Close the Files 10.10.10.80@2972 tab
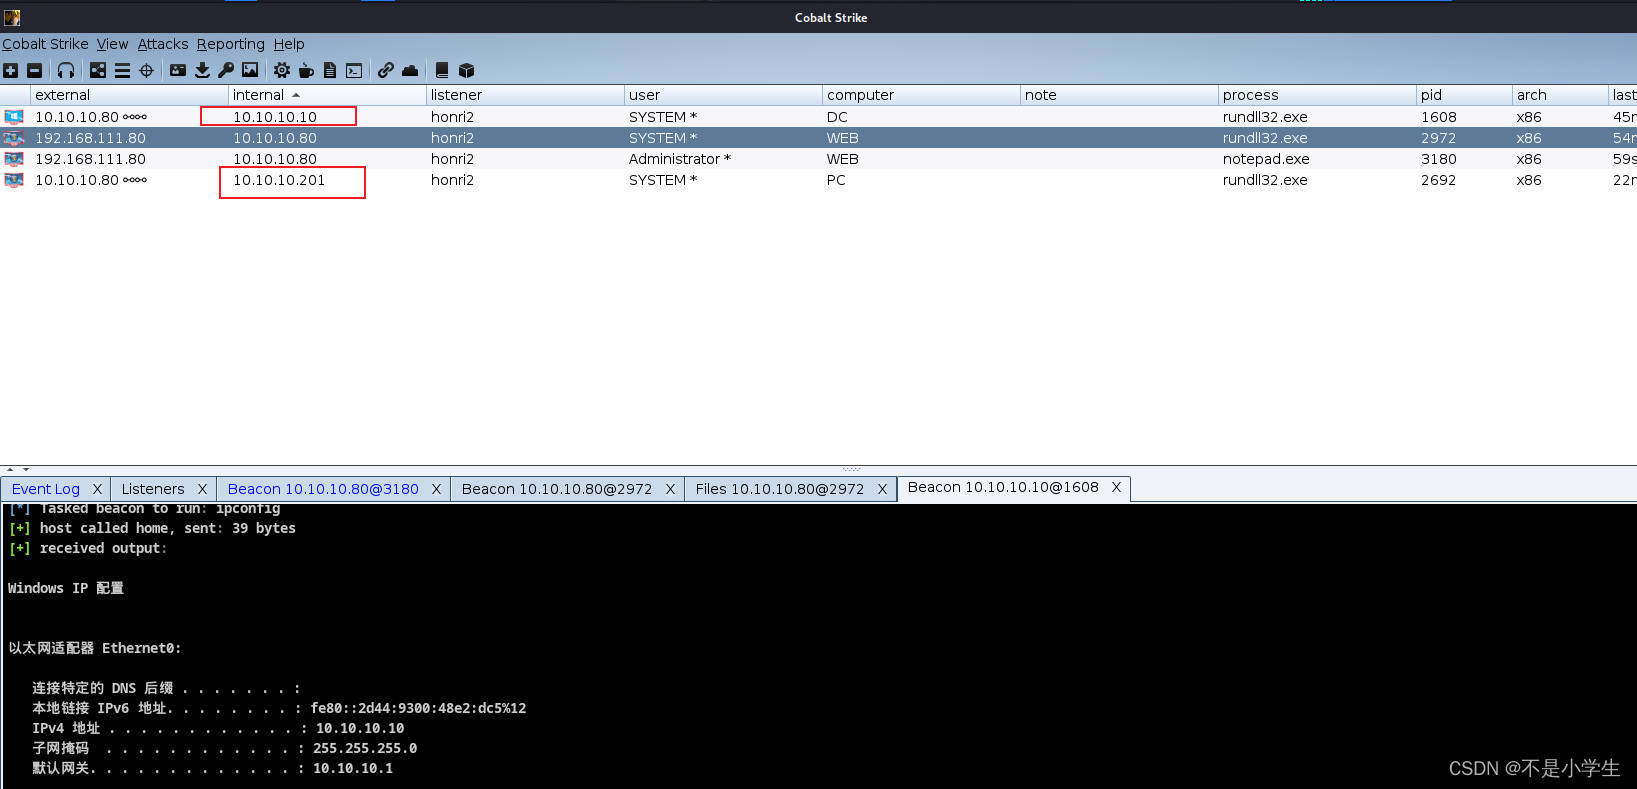Screen dimensions: 1637x789 click(x=882, y=489)
